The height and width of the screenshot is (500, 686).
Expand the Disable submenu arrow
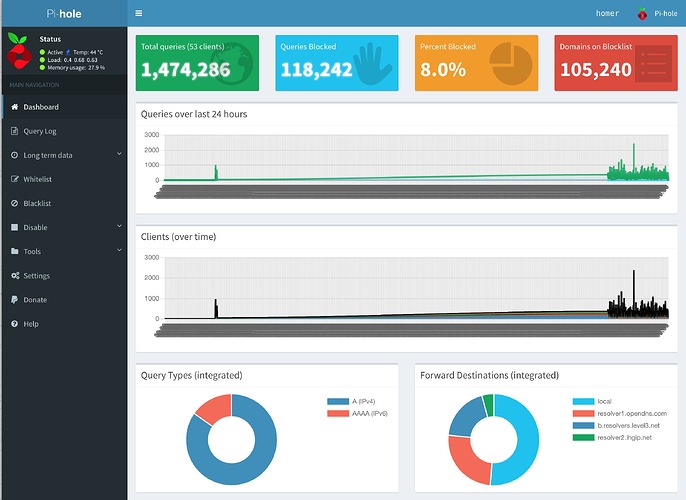coord(119,227)
